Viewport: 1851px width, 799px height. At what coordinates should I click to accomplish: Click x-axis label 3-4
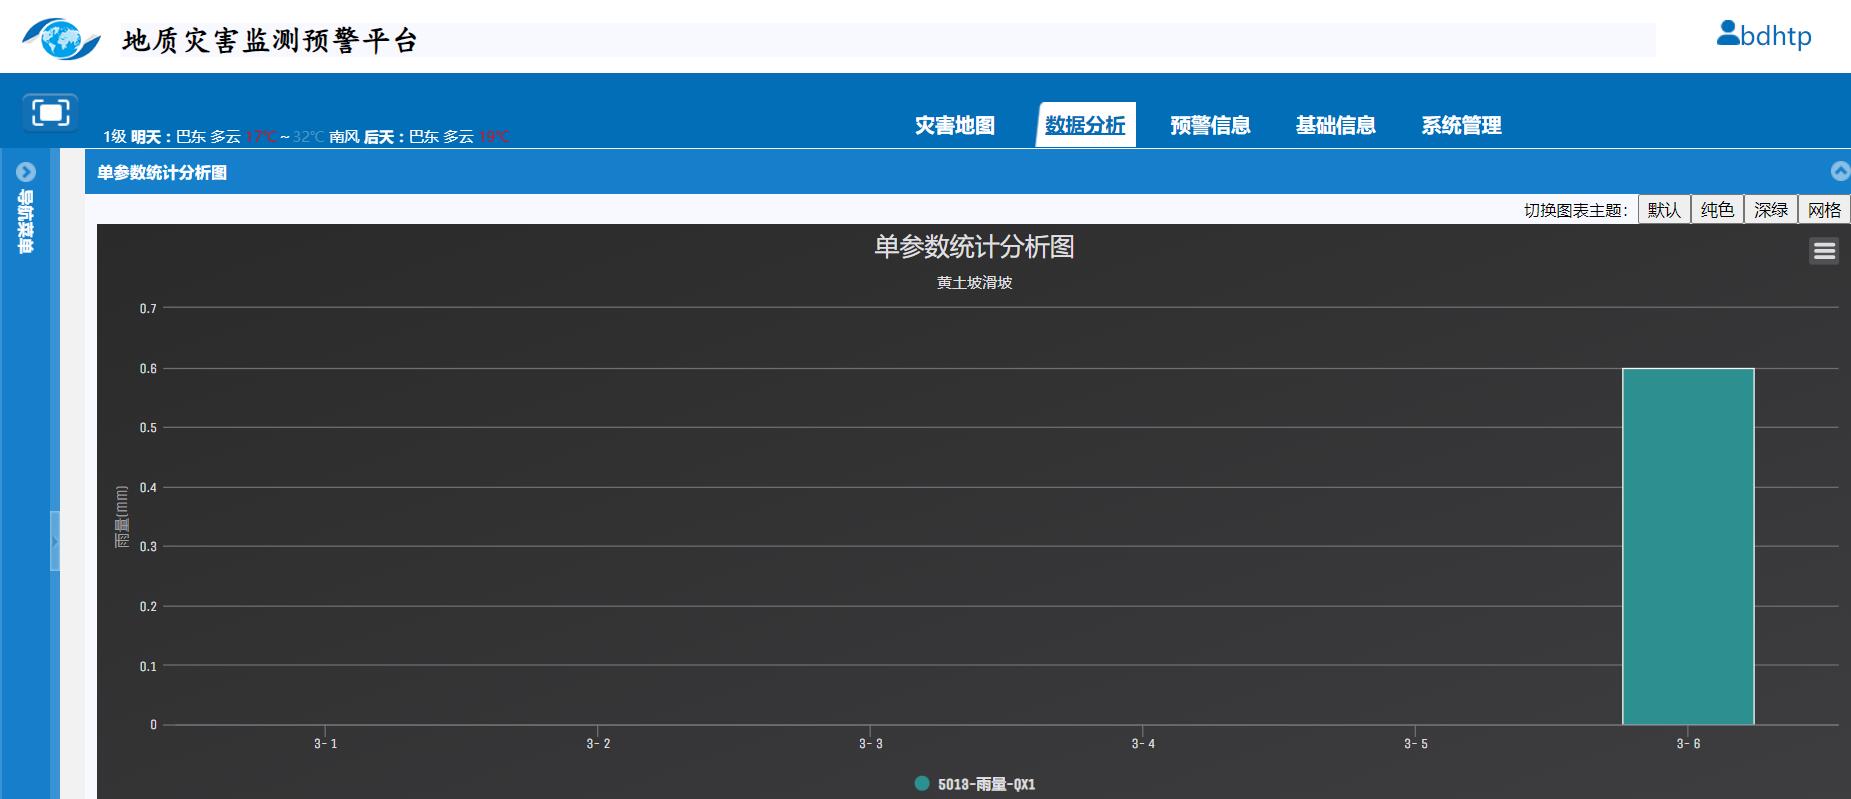pyautogui.click(x=1143, y=744)
